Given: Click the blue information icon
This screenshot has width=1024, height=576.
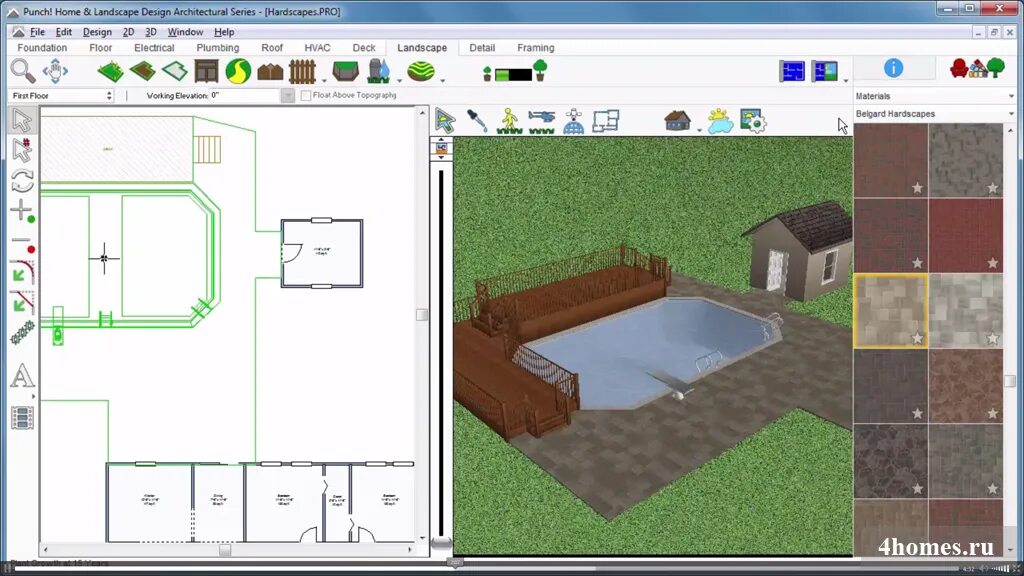Looking at the screenshot, I should 893,68.
